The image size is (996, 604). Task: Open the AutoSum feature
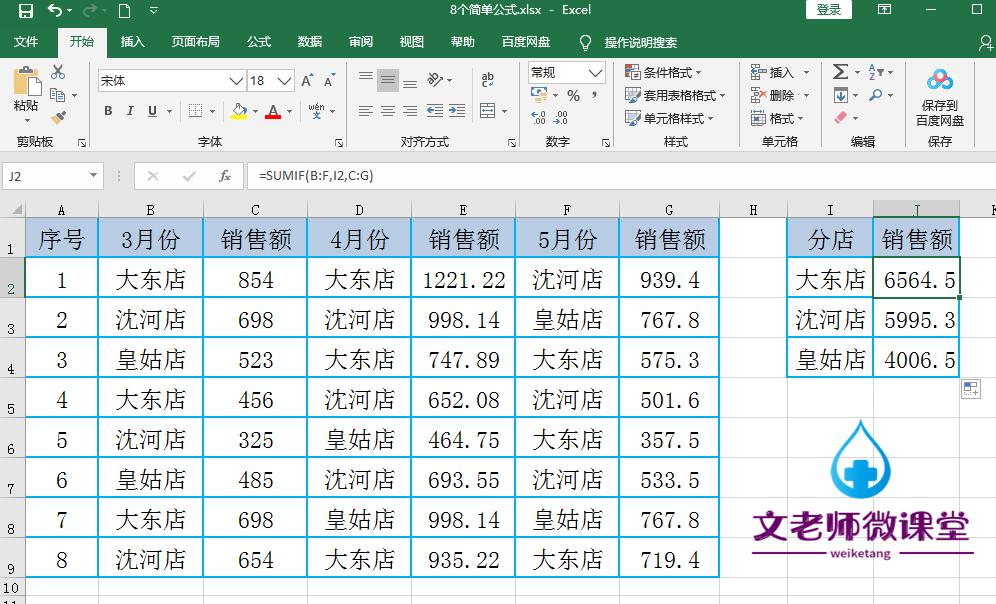[x=841, y=72]
